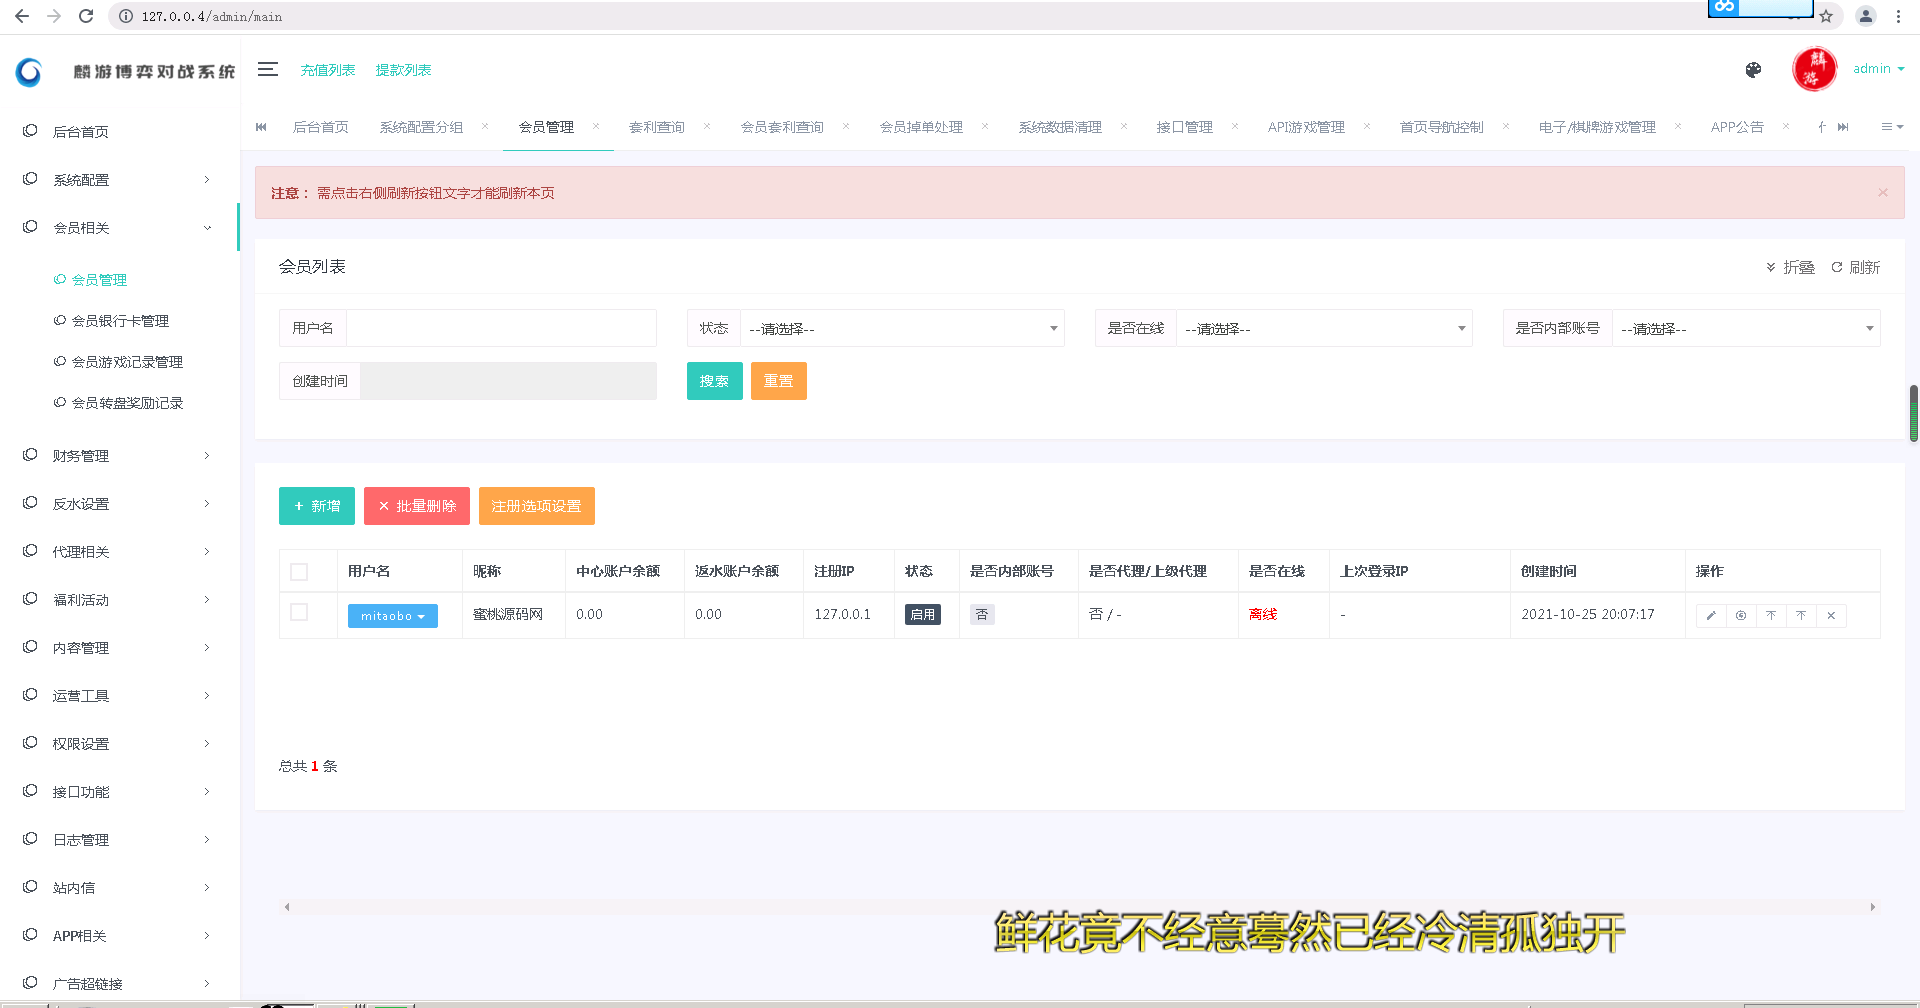Click the green 搜索 button
1920x1008 pixels.
[714, 381]
